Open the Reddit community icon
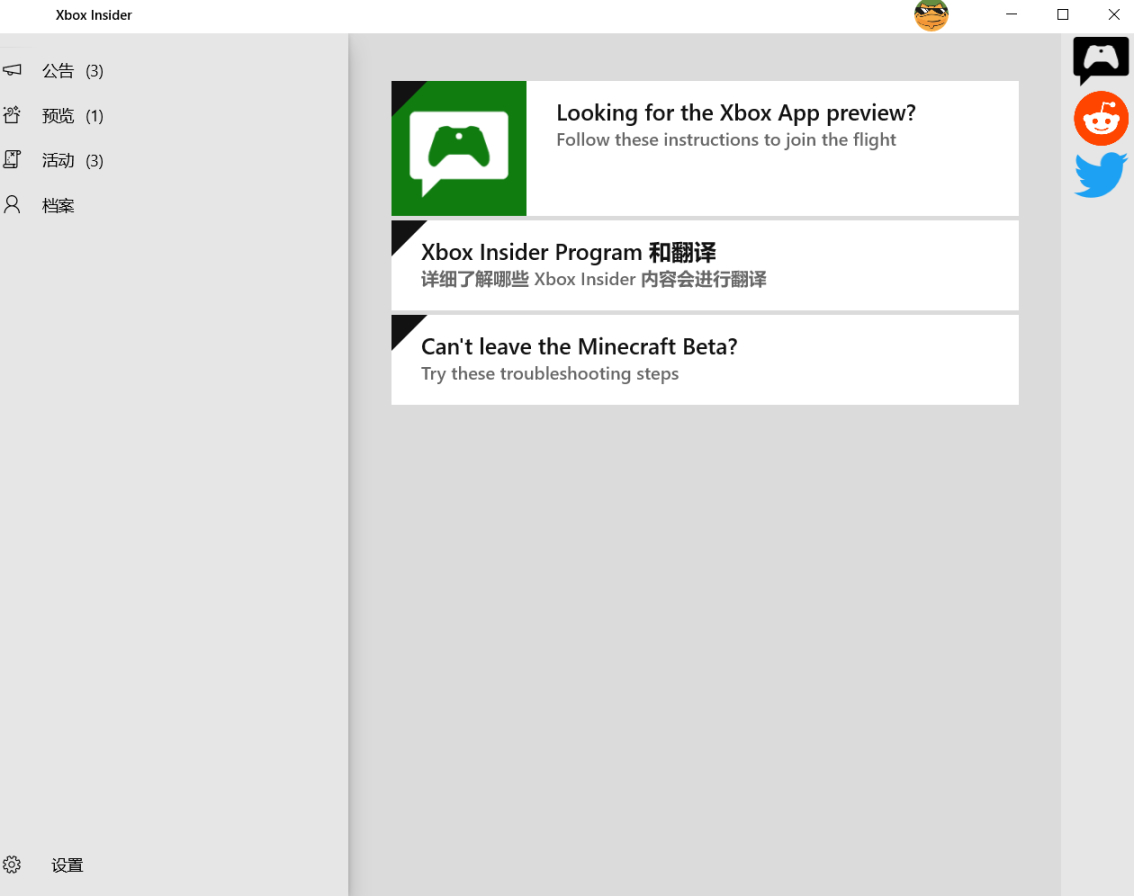This screenshot has width=1134, height=896. coord(1101,119)
